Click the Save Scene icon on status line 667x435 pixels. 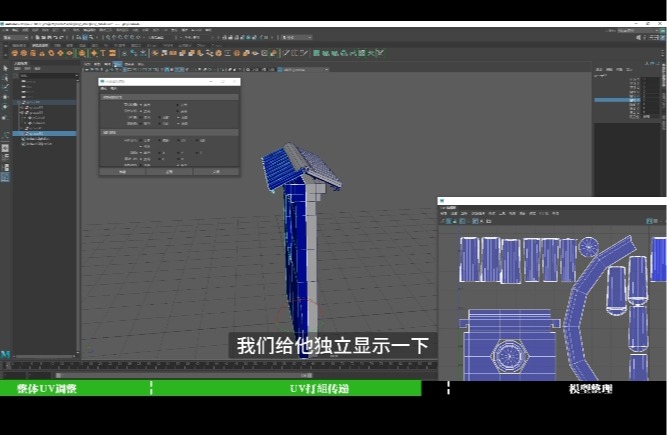click(x=48, y=37)
